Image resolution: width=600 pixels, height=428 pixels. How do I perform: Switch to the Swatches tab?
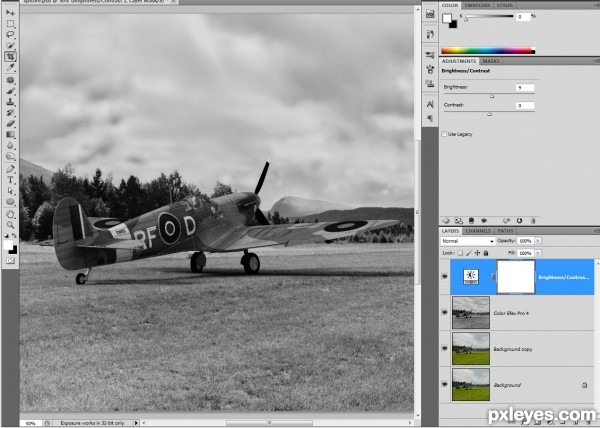478,5
